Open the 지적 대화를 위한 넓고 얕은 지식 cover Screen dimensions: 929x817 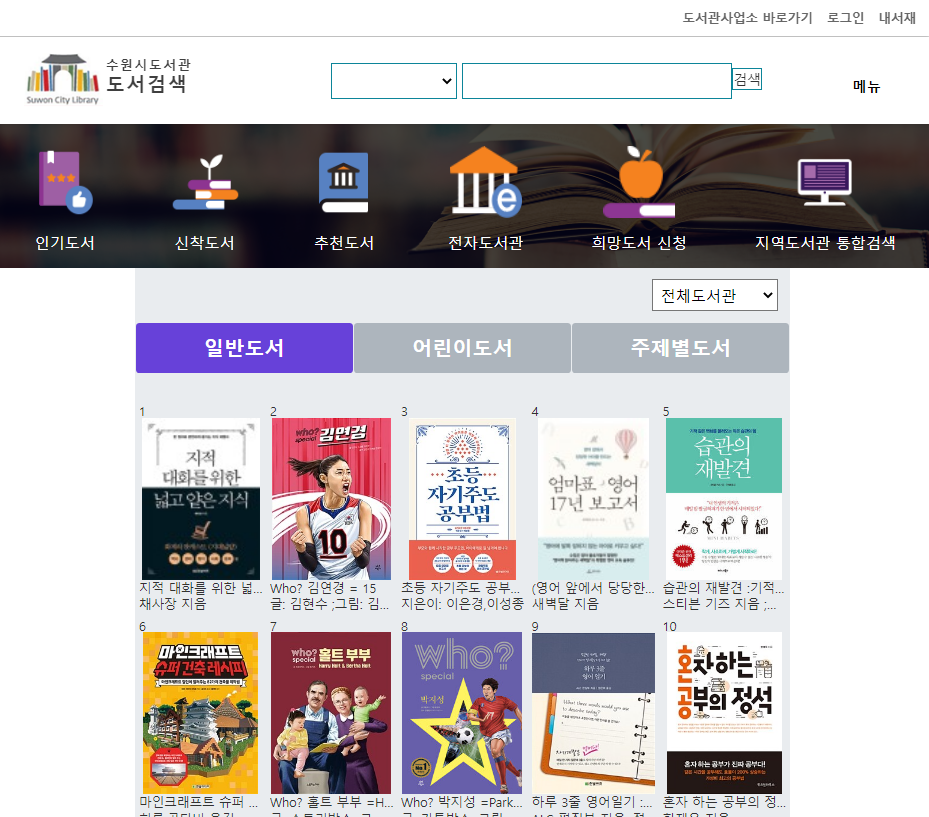coord(201,499)
